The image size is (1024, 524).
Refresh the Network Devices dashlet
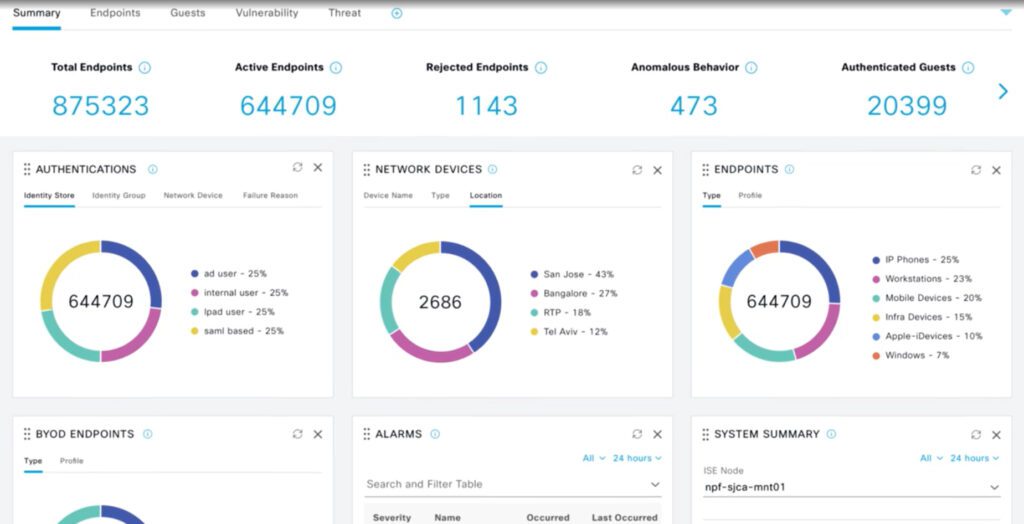pos(637,170)
